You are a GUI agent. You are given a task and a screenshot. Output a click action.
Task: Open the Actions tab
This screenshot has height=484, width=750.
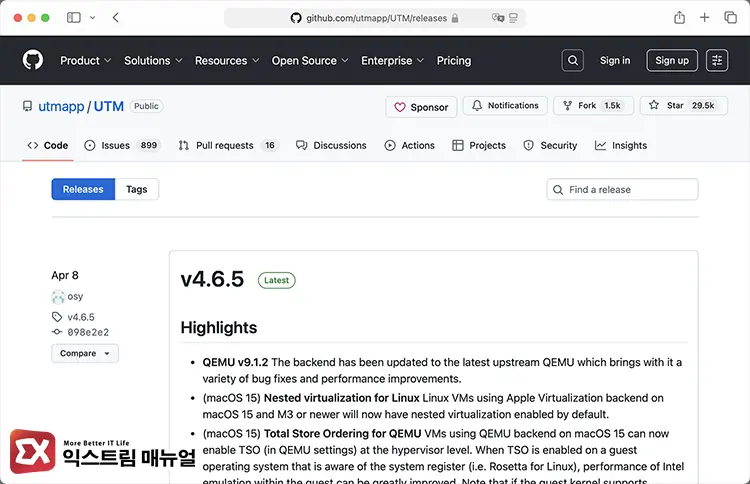tap(409, 145)
